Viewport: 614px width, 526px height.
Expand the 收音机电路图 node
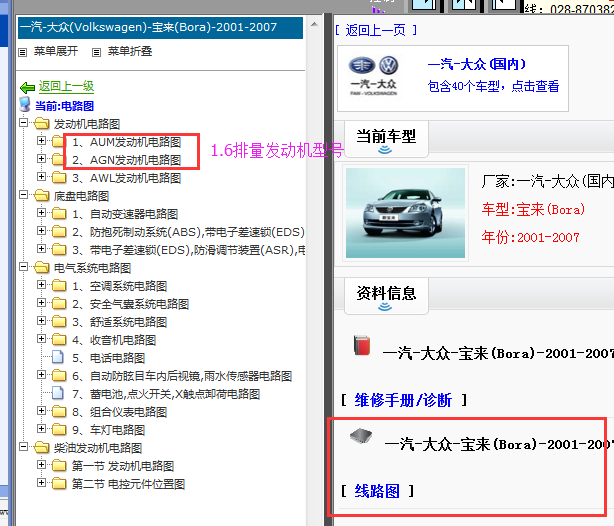point(41,338)
